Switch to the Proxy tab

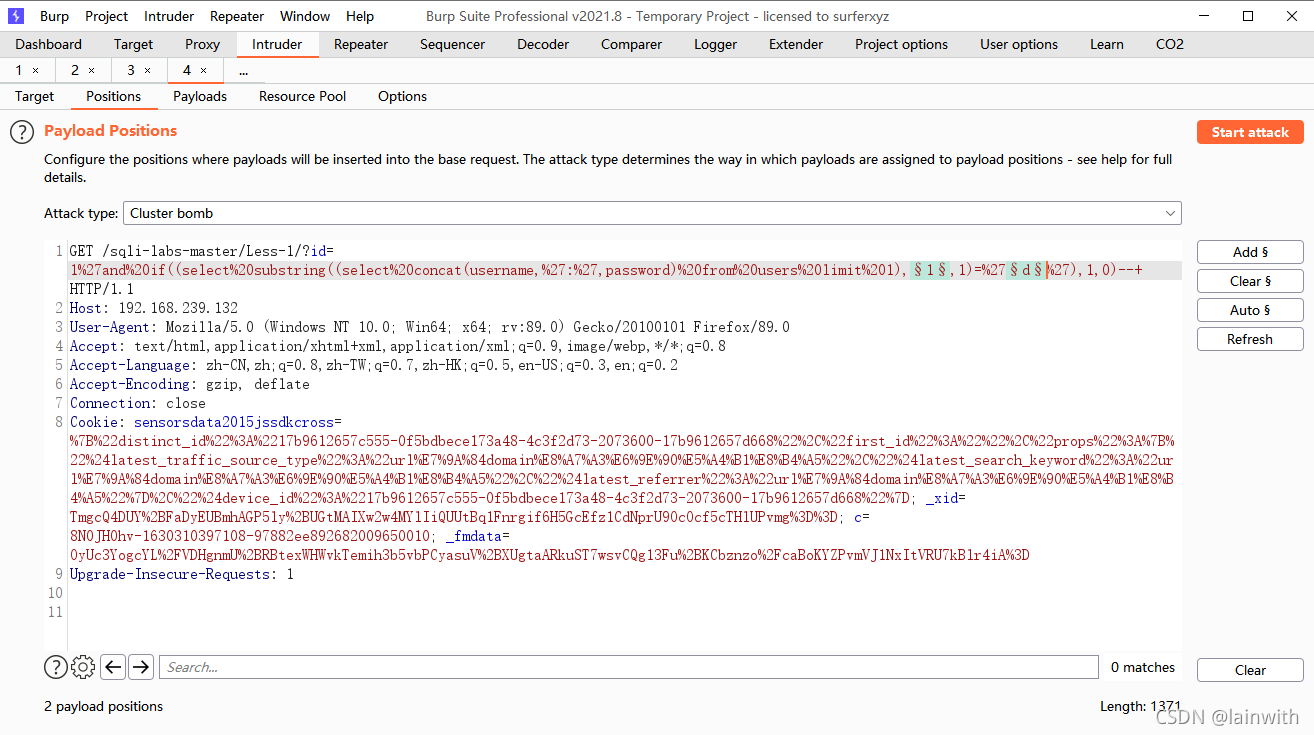202,44
